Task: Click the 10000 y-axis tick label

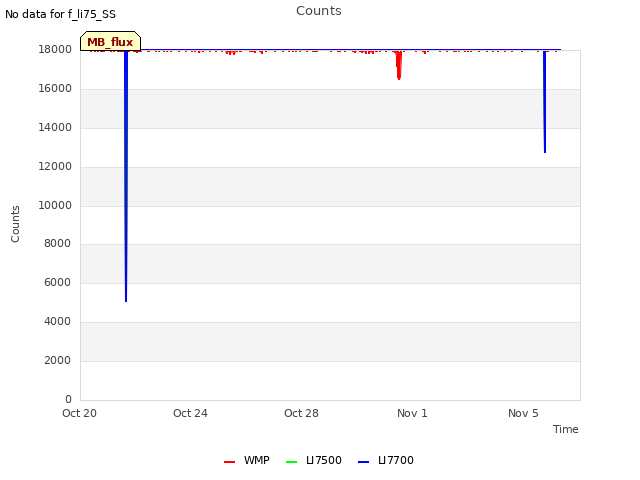Action: click(55, 205)
